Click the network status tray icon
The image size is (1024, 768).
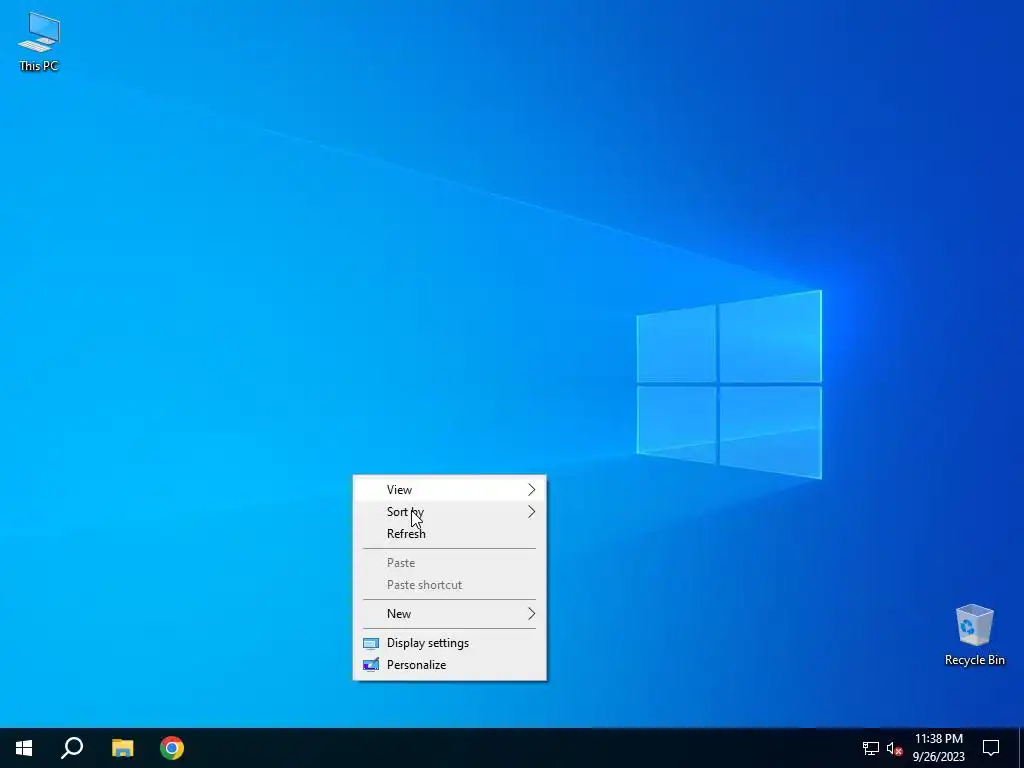point(871,748)
